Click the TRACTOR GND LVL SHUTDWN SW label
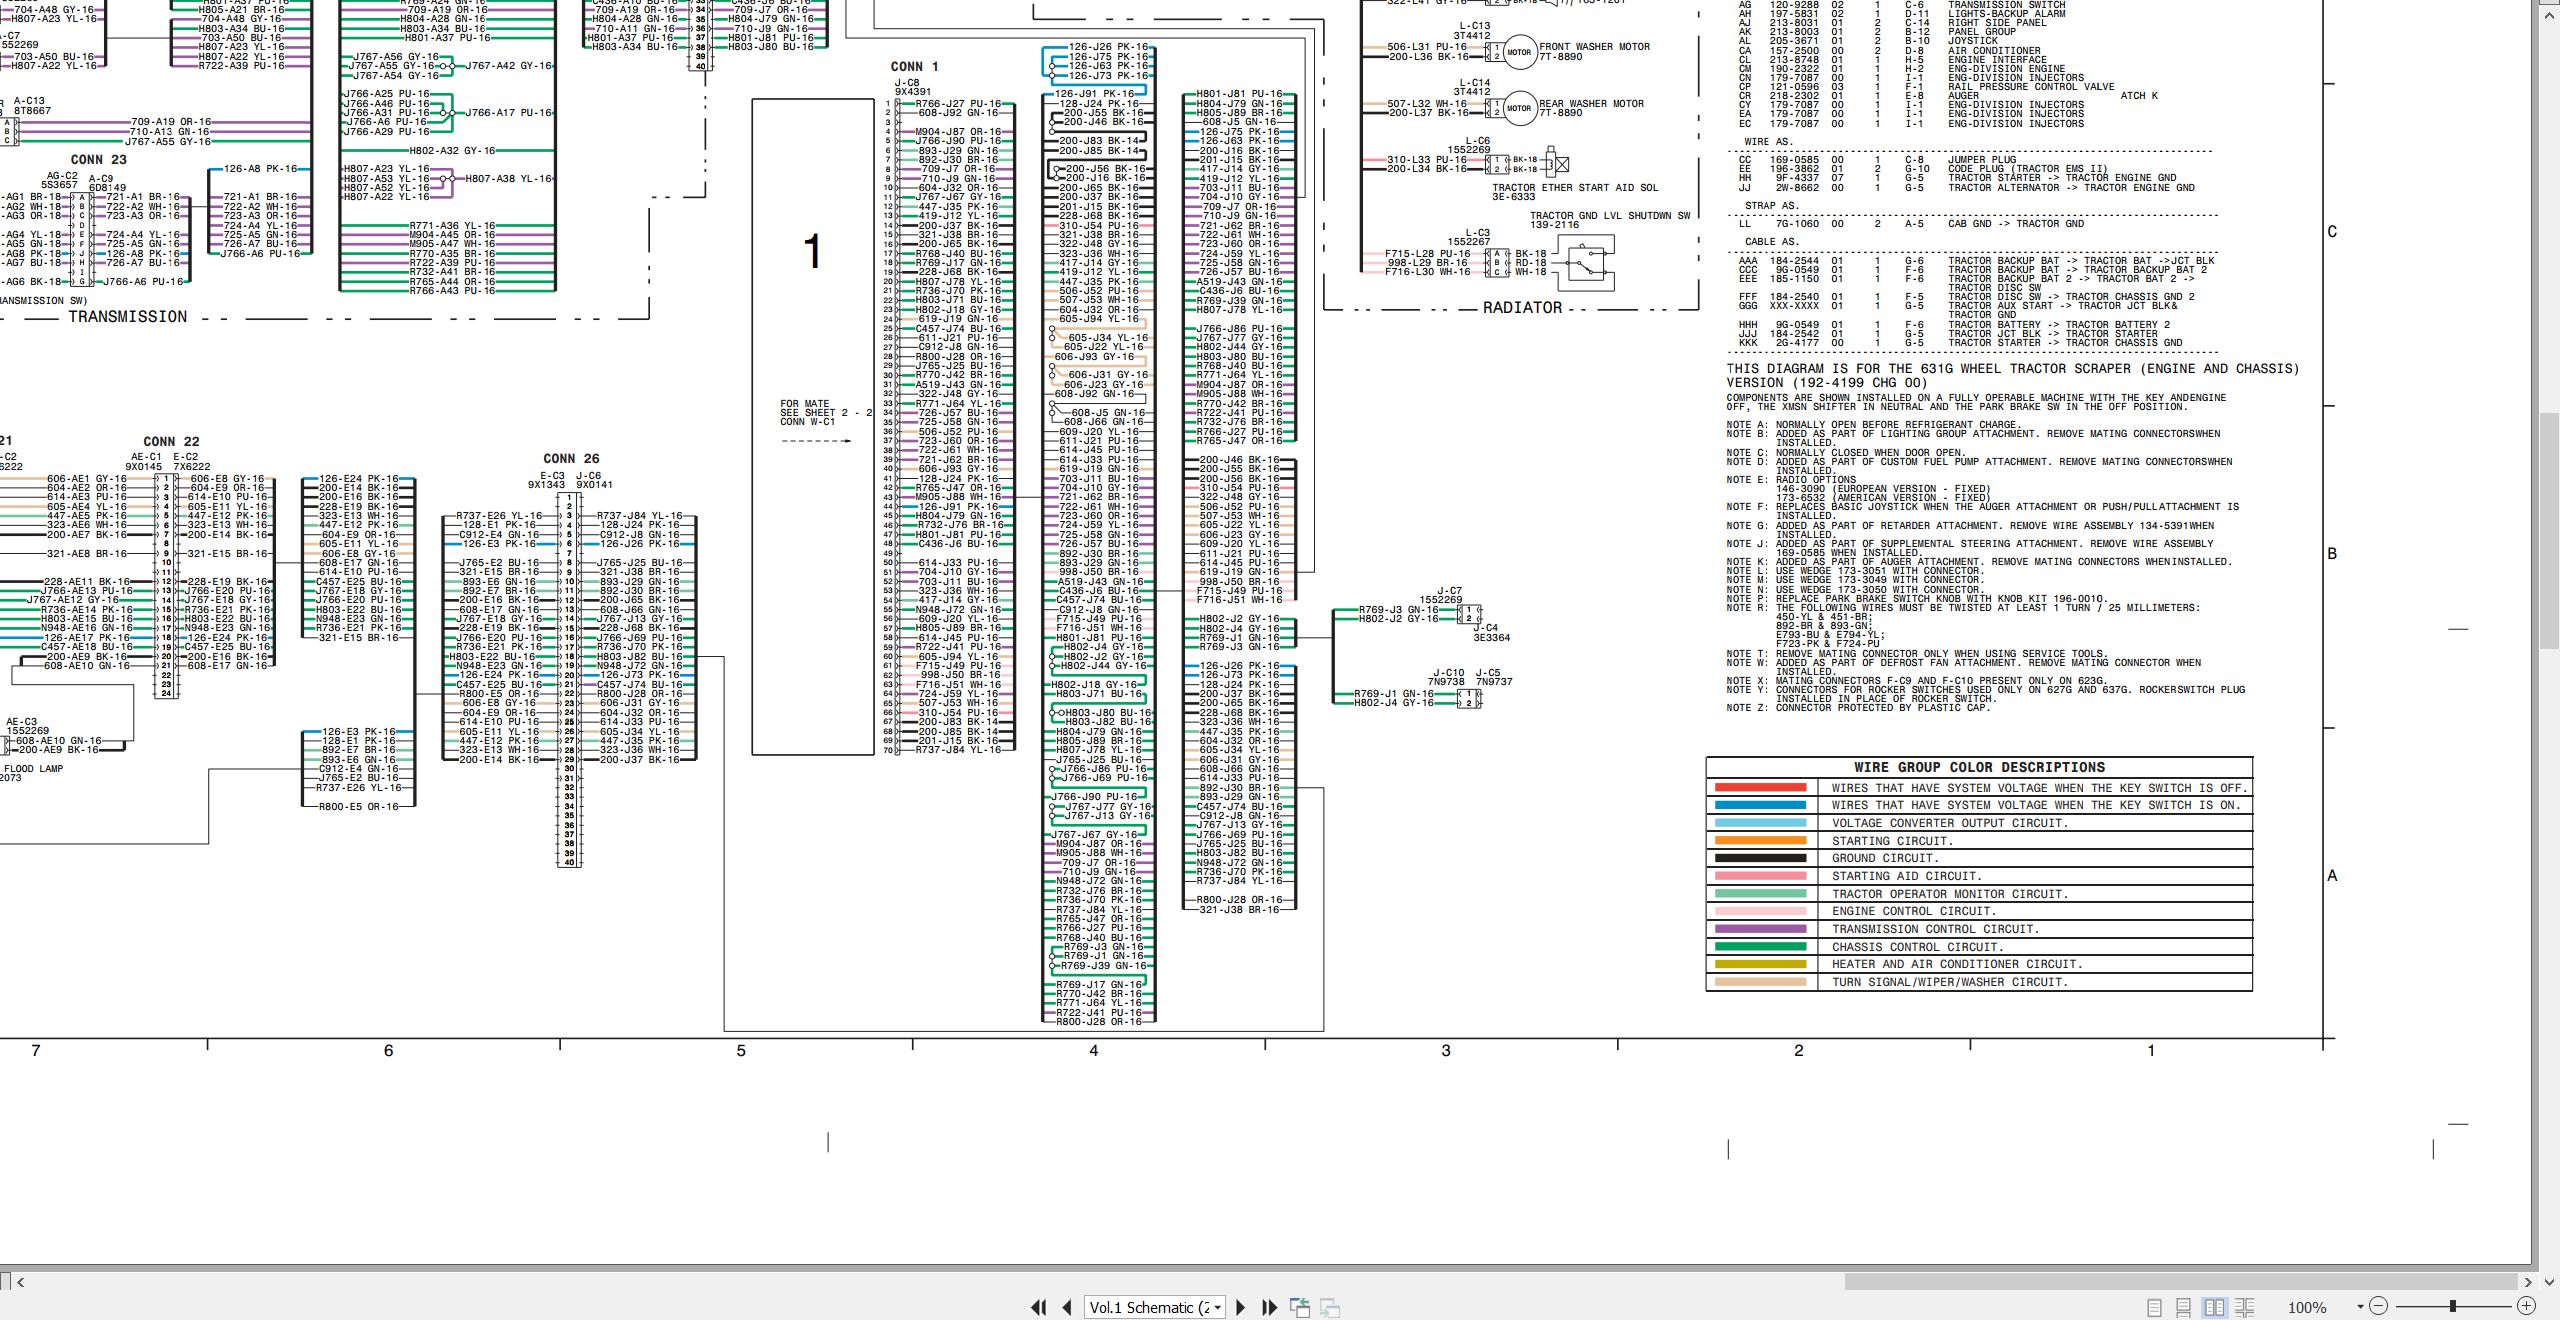The image size is (2560, 1320). [1609, 216]
